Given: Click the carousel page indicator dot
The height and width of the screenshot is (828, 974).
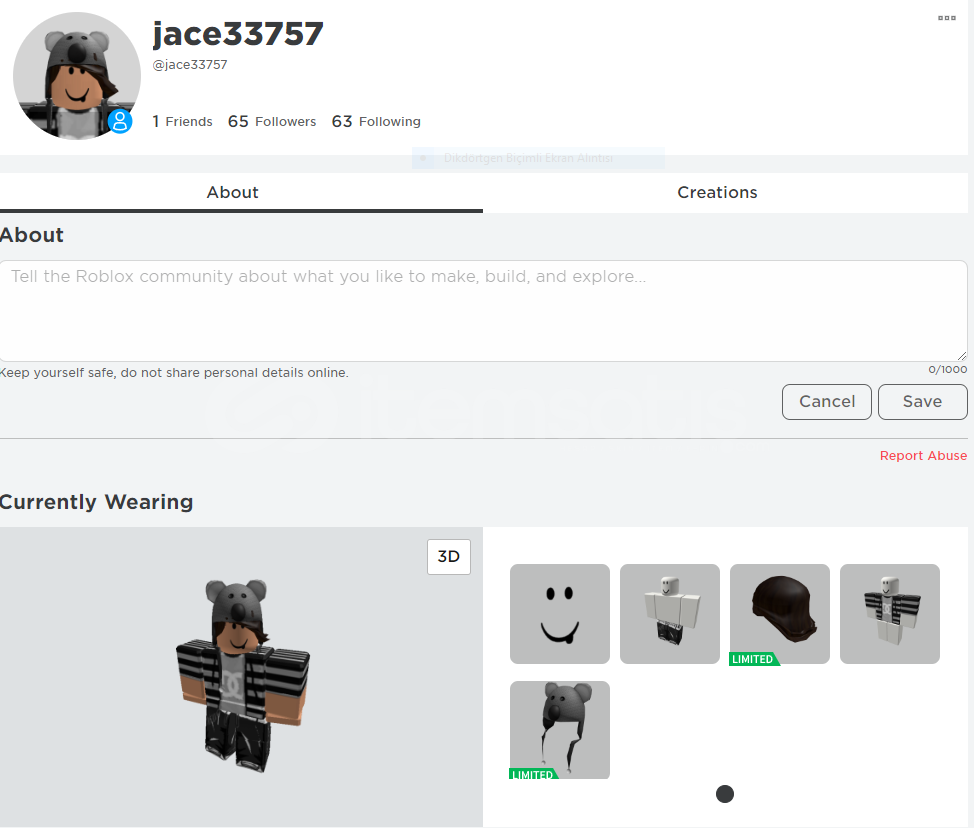Looking at the screenshot, I should pos(725,794).
